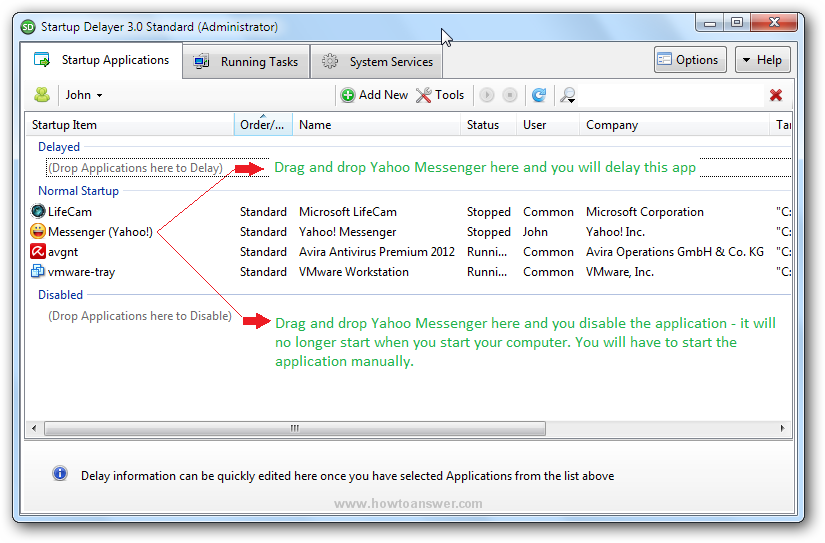Clear search with the red X
The width and height of the screenshot is (825, 543).
point(776,95)
